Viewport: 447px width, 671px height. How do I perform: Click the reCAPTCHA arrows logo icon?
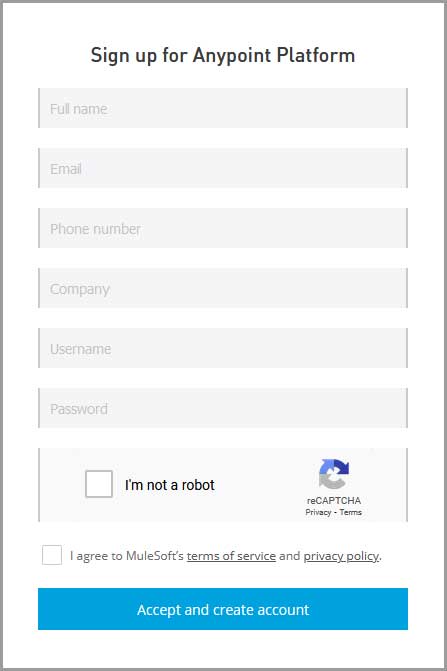(x=334, y=474)
